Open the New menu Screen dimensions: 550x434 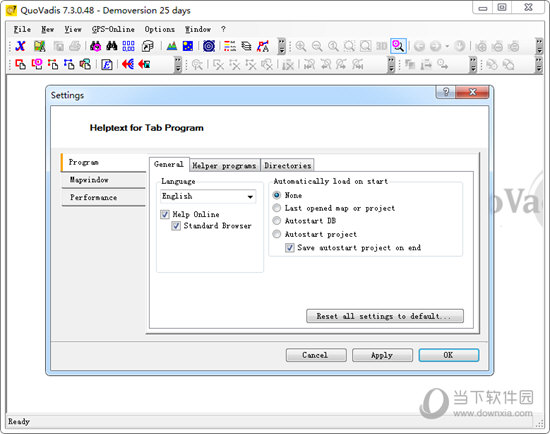48,29
